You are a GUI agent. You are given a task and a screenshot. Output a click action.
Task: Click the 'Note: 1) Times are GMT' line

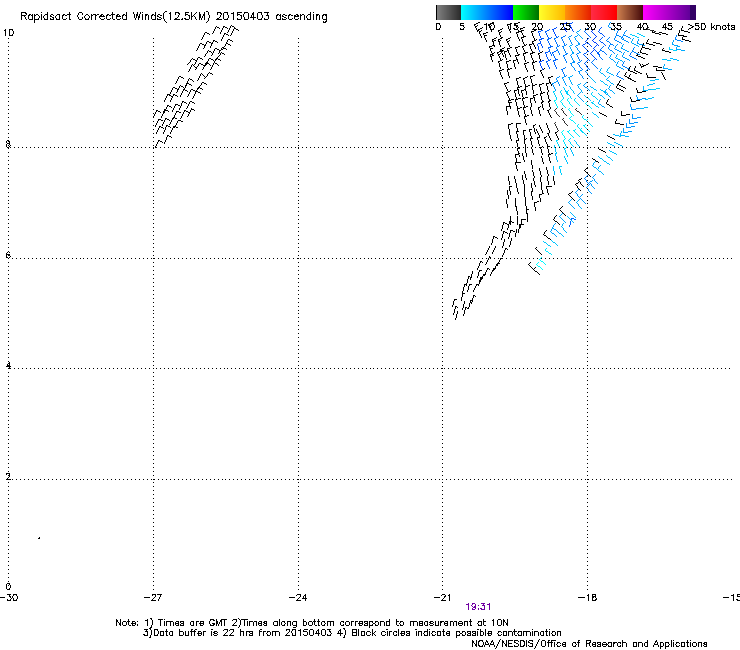coord(312,623)
